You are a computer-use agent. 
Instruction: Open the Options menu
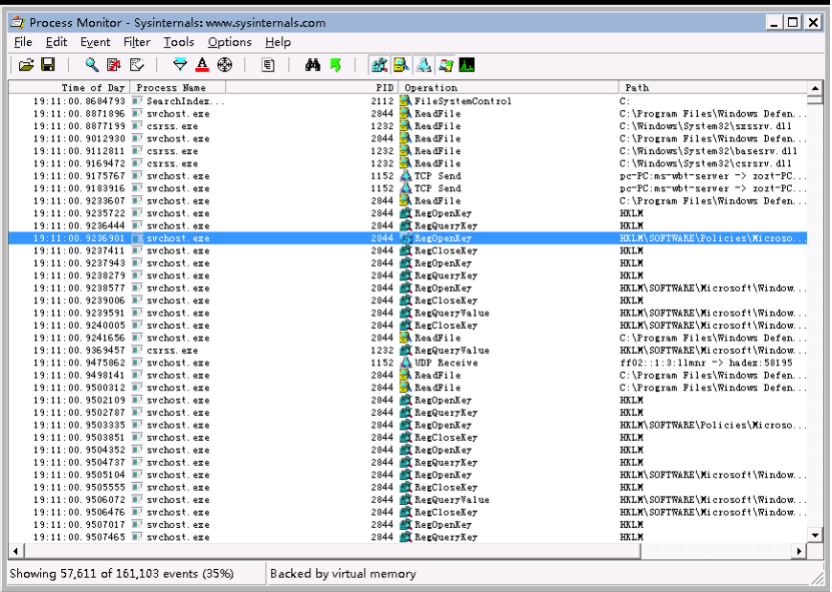tap(229, 42)
